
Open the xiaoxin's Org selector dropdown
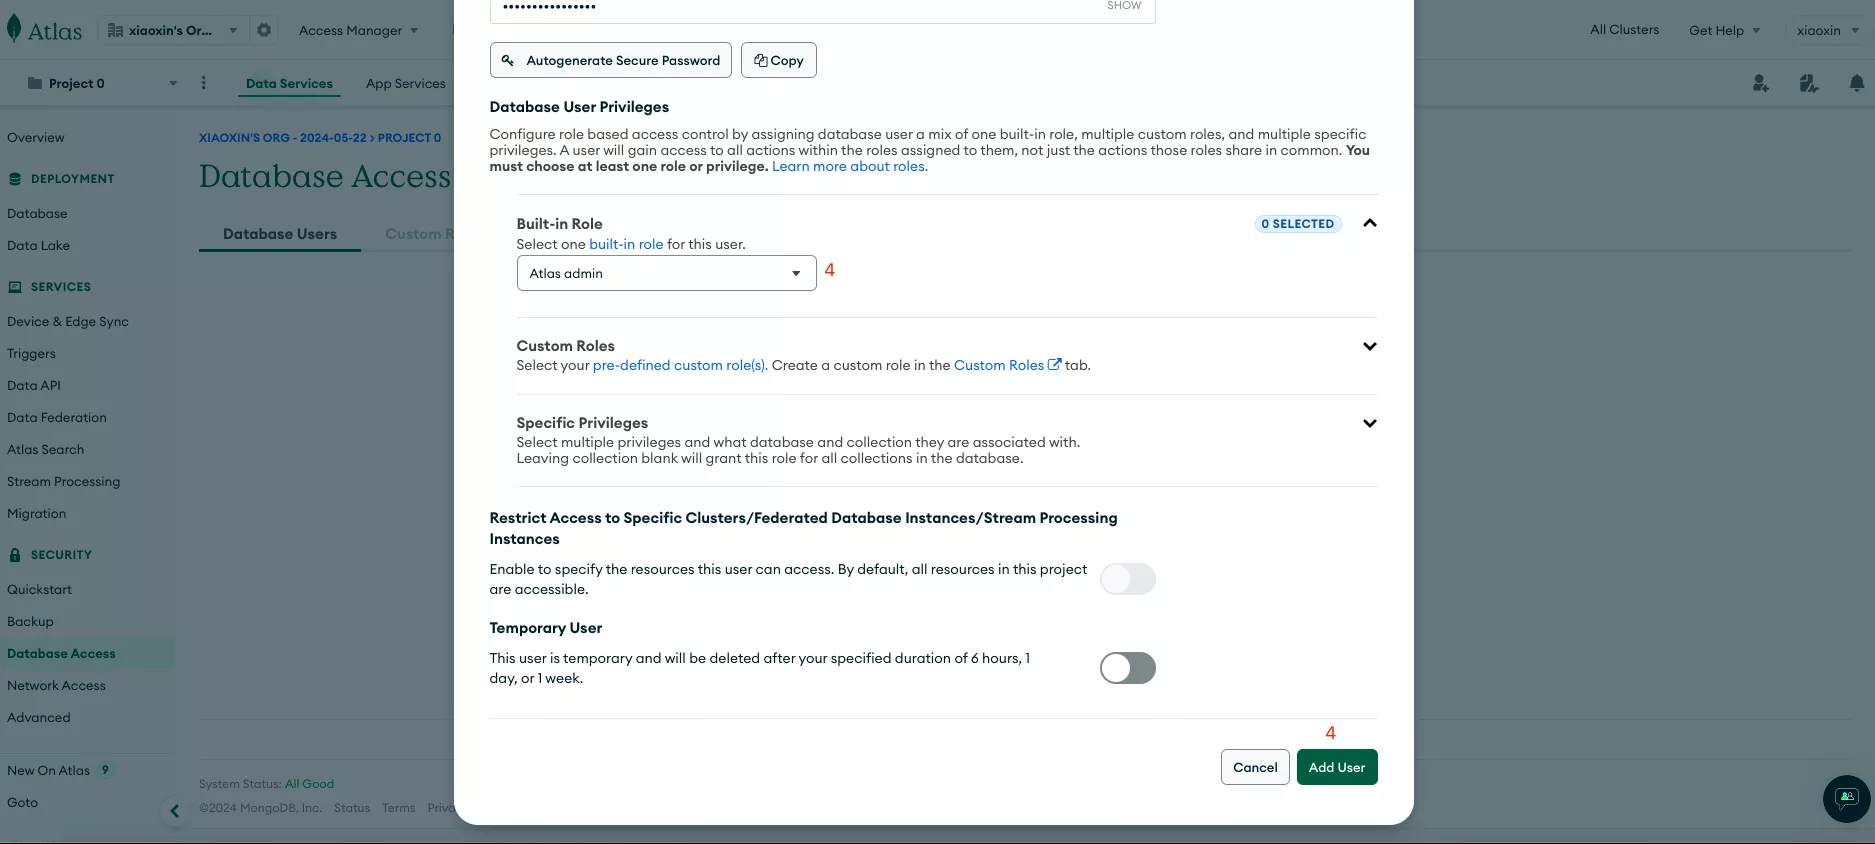[x=173, y=30]
